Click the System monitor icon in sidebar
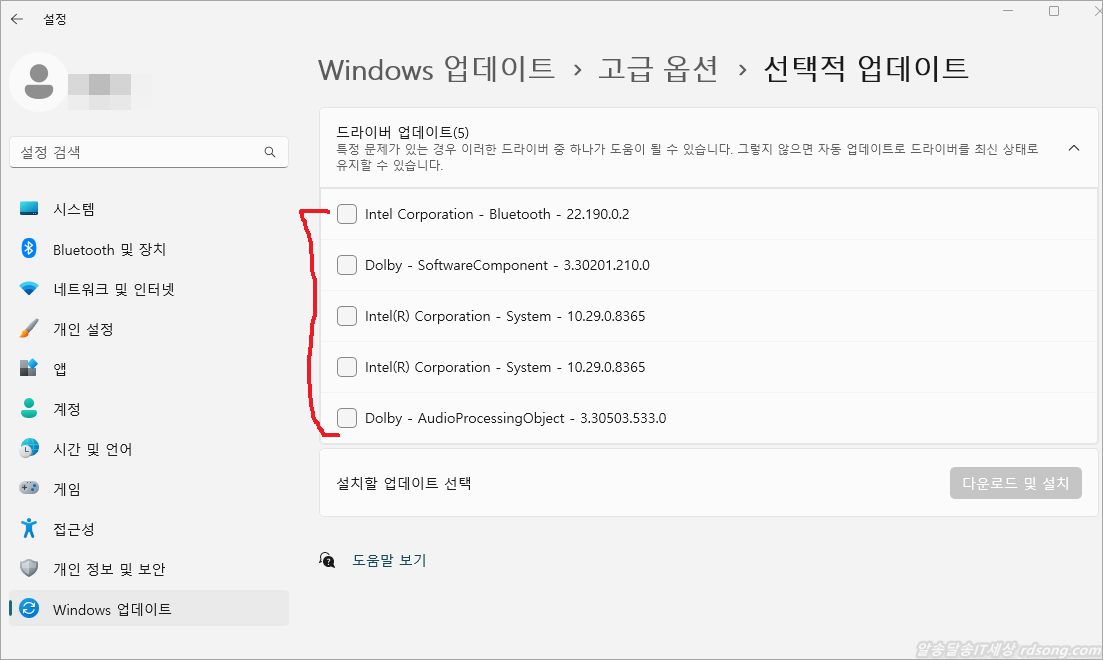The width and height of the screenshot is (1103, 660). (x=29, y=209)
